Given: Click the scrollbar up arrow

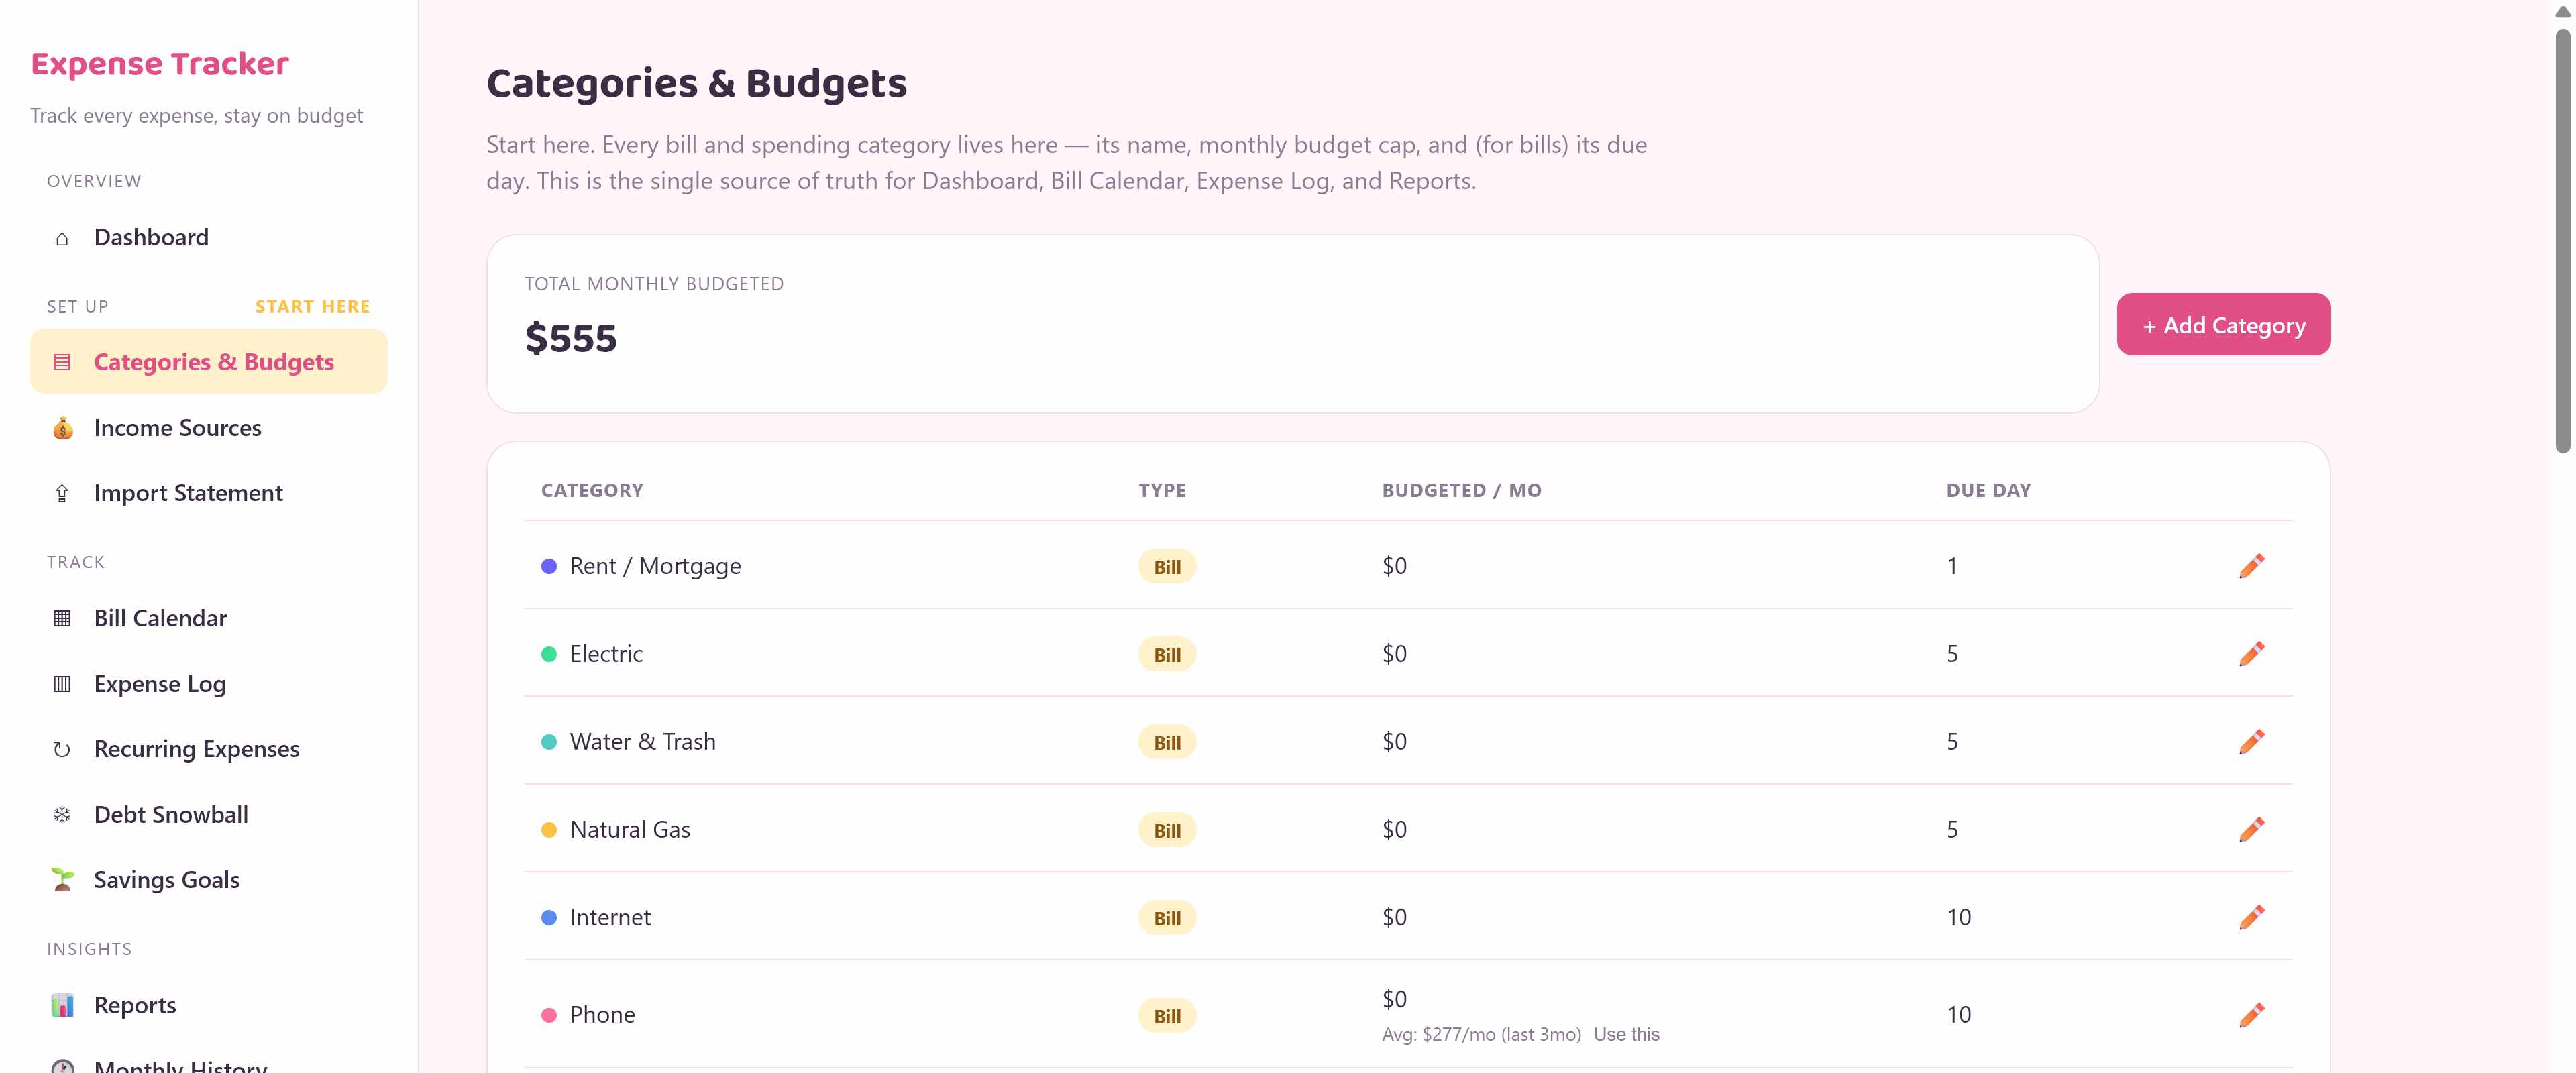Looking at the screenshot, I should (2562, 11).
